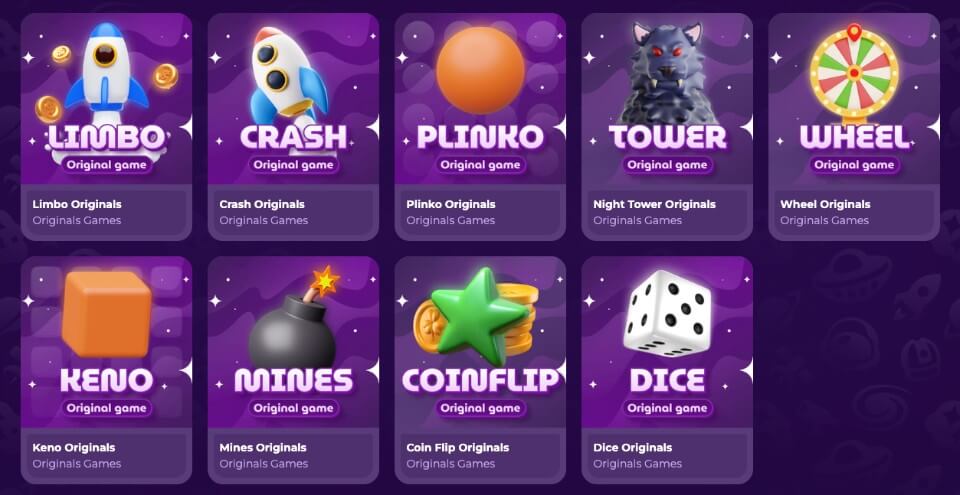Screen dimensions: 960x495
Task: Pick the green star Coinflip icon
Action: 476,316
